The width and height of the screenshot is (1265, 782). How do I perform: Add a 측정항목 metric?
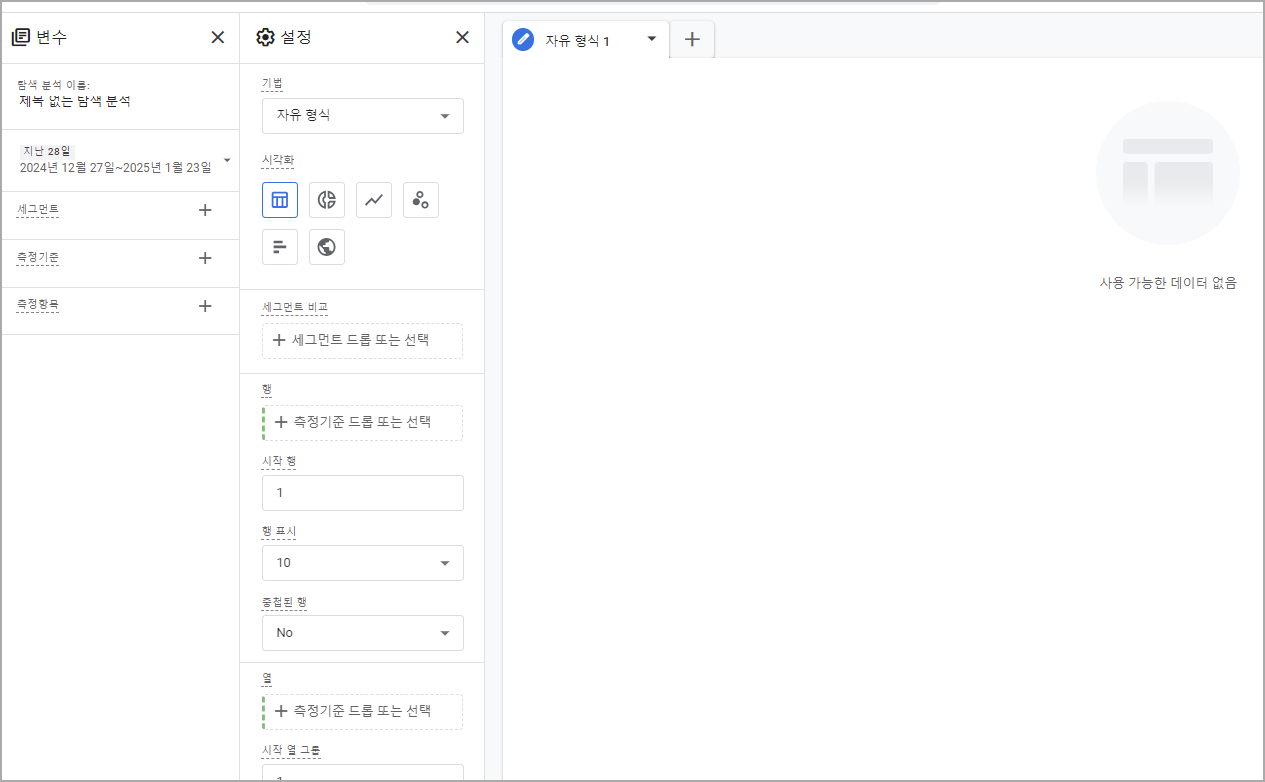(205, 305)
